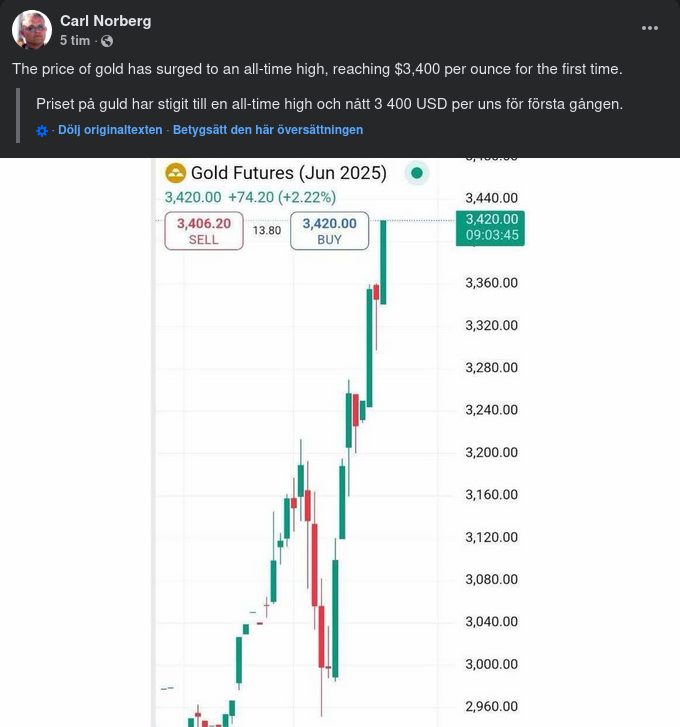Click the globe public-privacy icon
This screenshot has width=680, height=727.
point(107,41)
